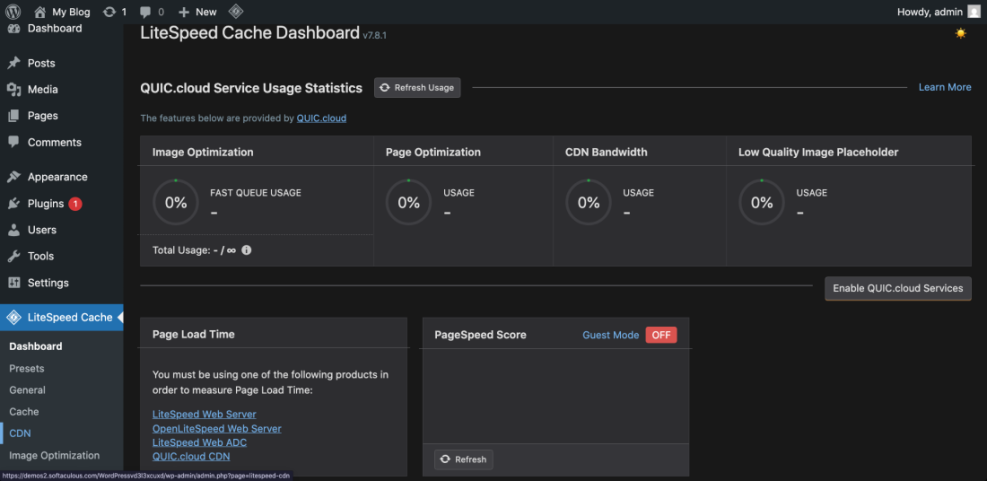Image resolution: width=987 pixels, height=481 pixels.
Task: Open the WordPress logo menu
Action: click(13, 11)
